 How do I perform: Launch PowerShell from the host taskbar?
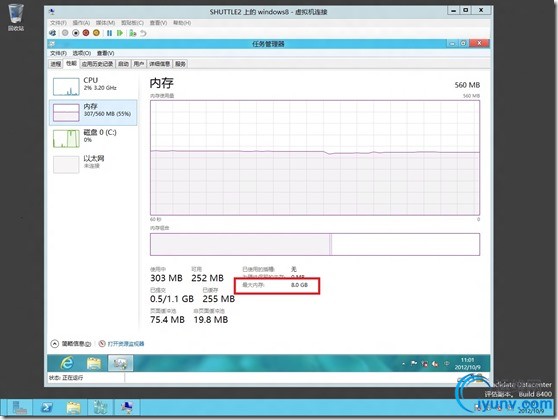47,407
